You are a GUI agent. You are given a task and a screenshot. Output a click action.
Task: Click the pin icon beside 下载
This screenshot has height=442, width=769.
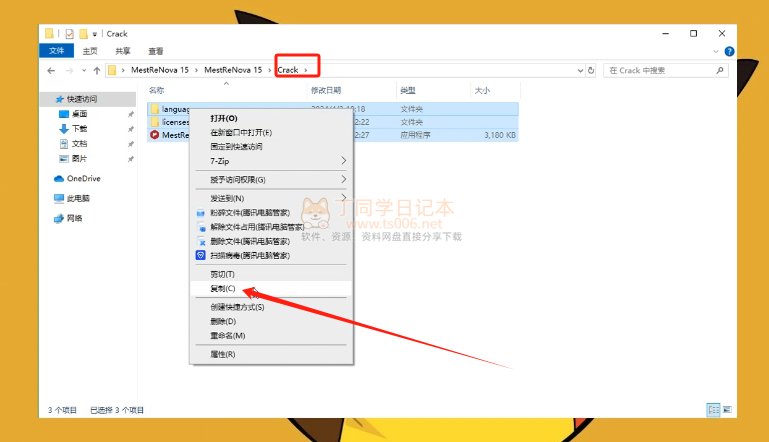click(130, 129)
